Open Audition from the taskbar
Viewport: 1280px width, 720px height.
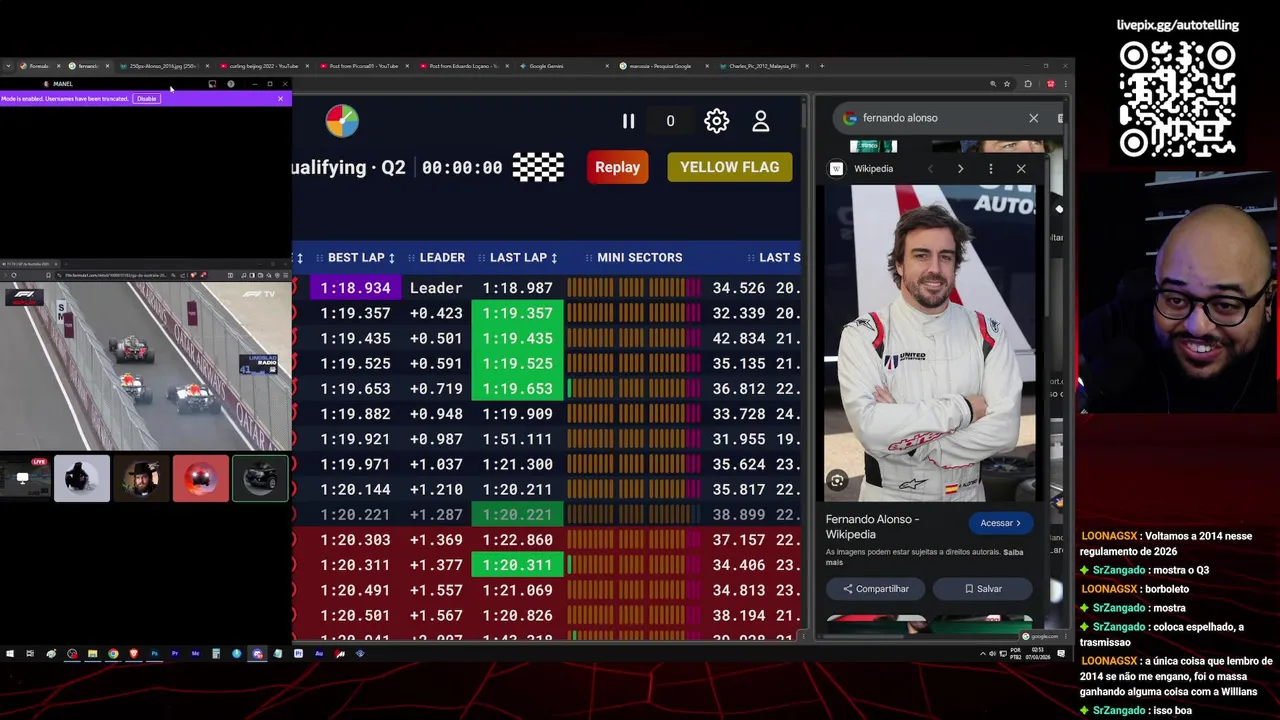319,654
